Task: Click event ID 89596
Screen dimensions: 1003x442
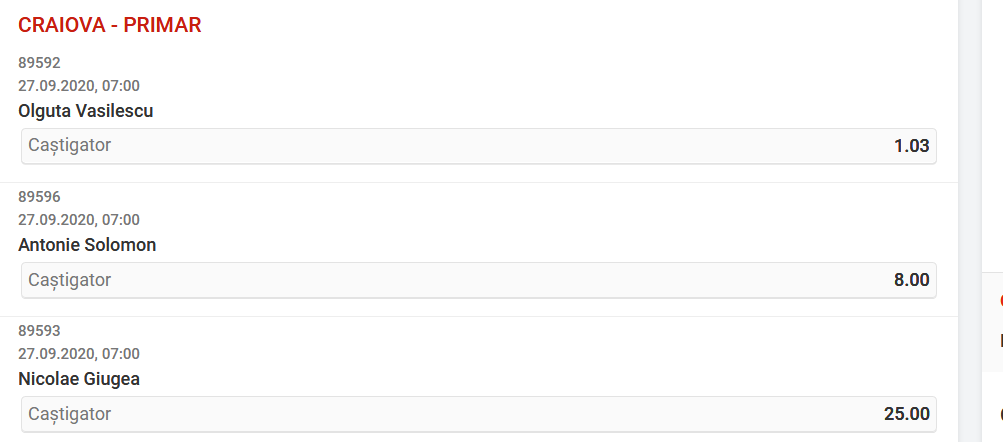Action: (x=39, y=197)
